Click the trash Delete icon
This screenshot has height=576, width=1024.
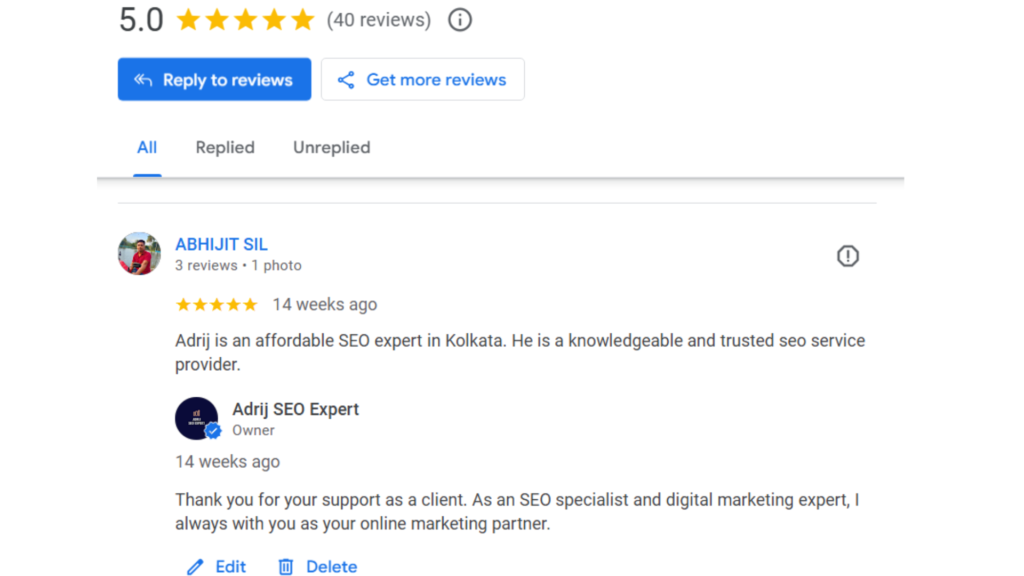tap(286, 567)
